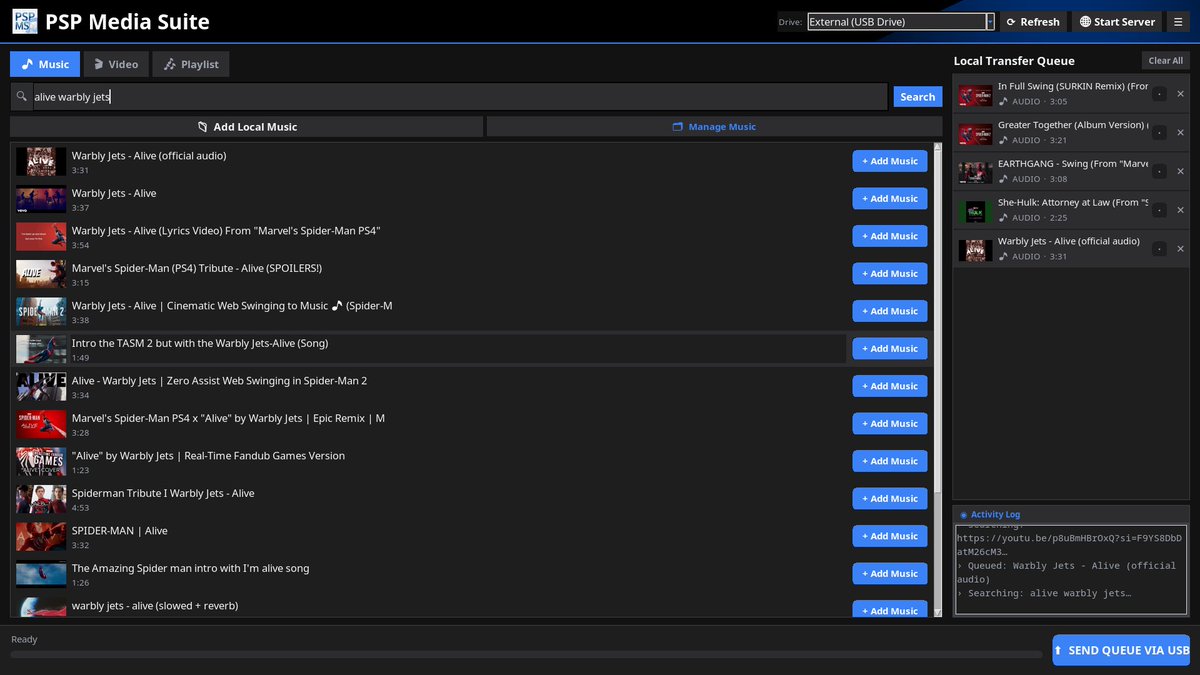This screenshot has height=675, width=1200.
Task: Add Music for Spiderman Tribute I Warbly Jets
Action: pos(889,499)
